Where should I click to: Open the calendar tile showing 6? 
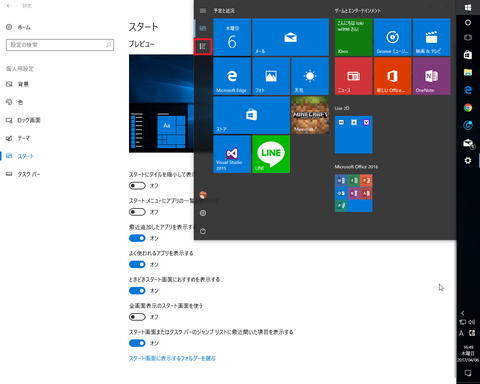click(232, 37)
